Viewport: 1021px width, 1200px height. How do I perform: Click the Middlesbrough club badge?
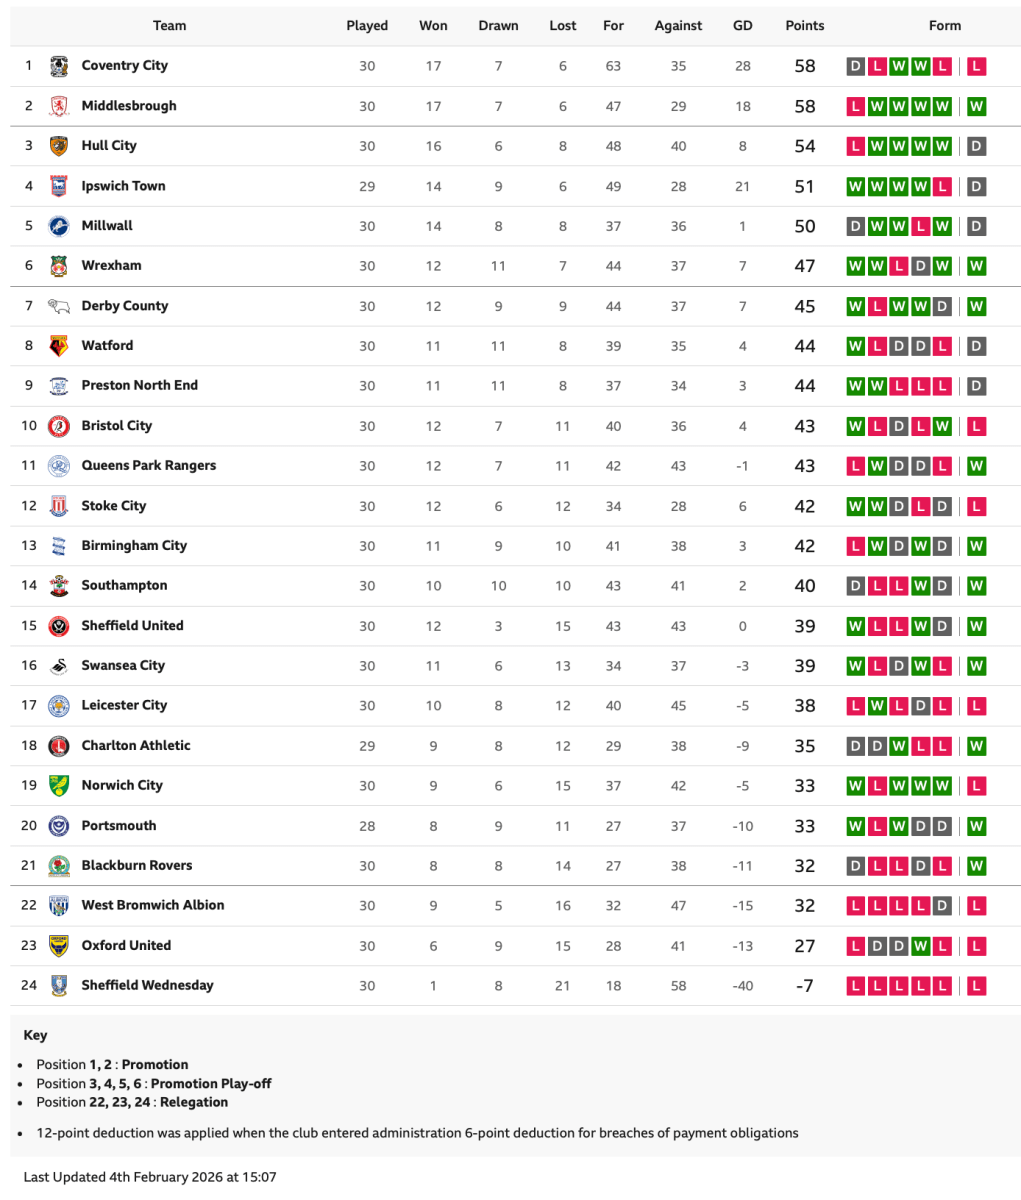click(x=59, y=106)
